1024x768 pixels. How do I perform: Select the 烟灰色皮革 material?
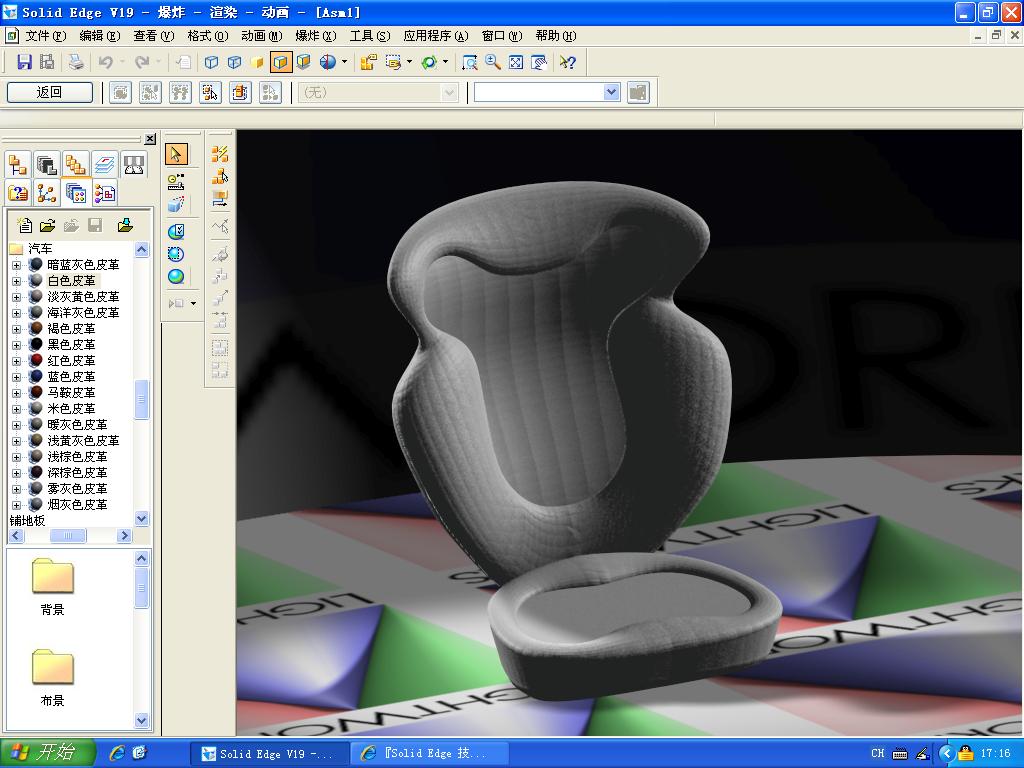[76, 505]
